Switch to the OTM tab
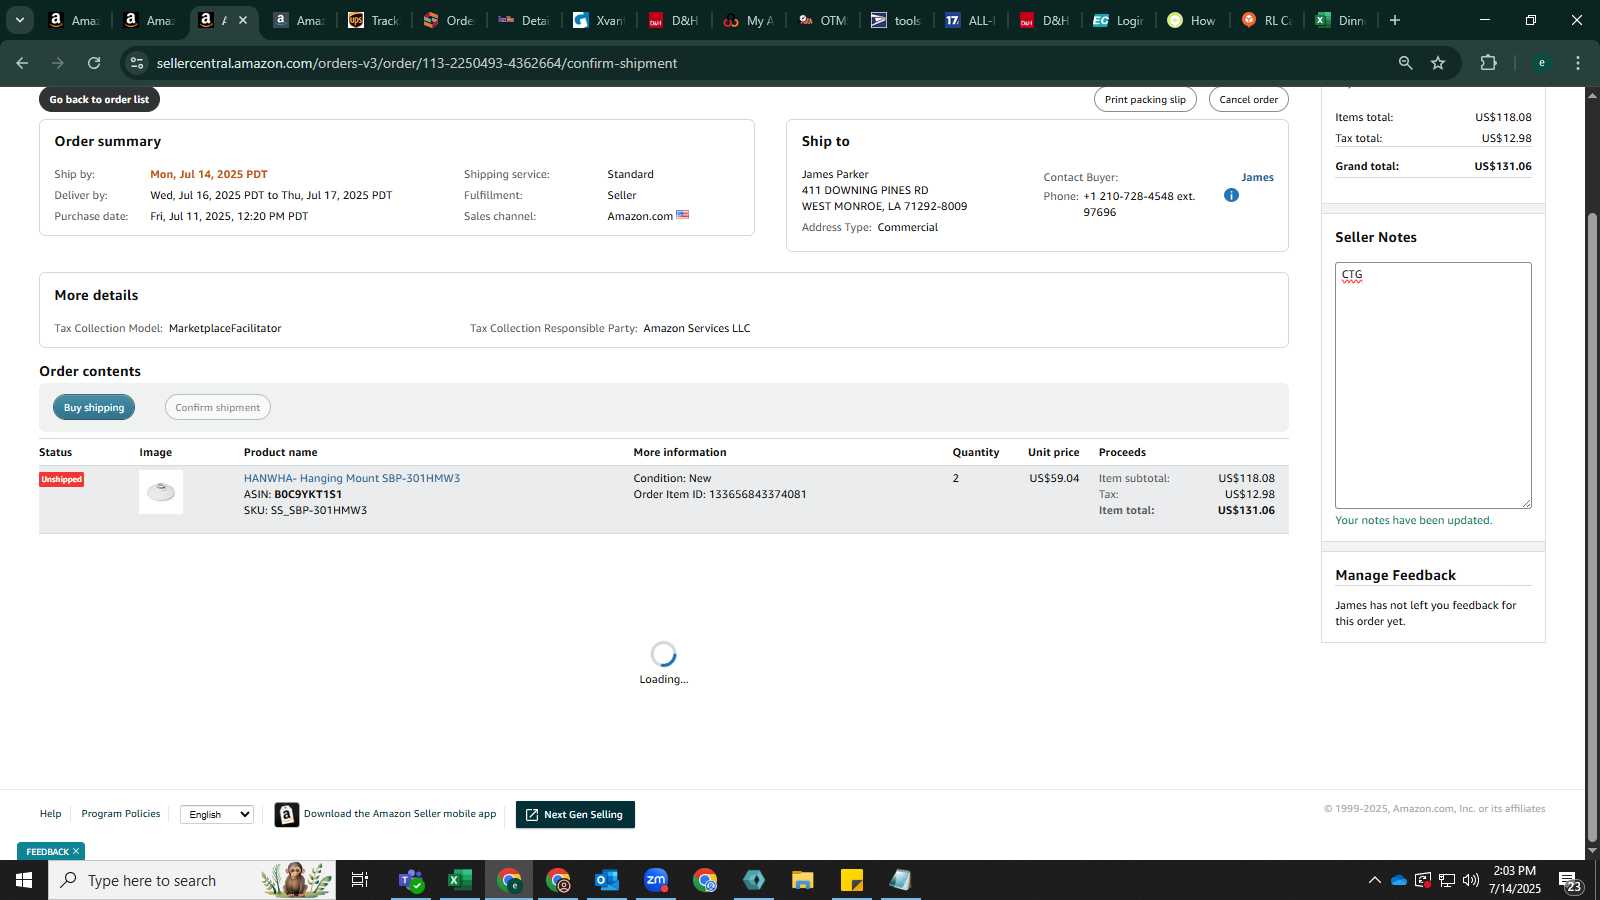 822,20
